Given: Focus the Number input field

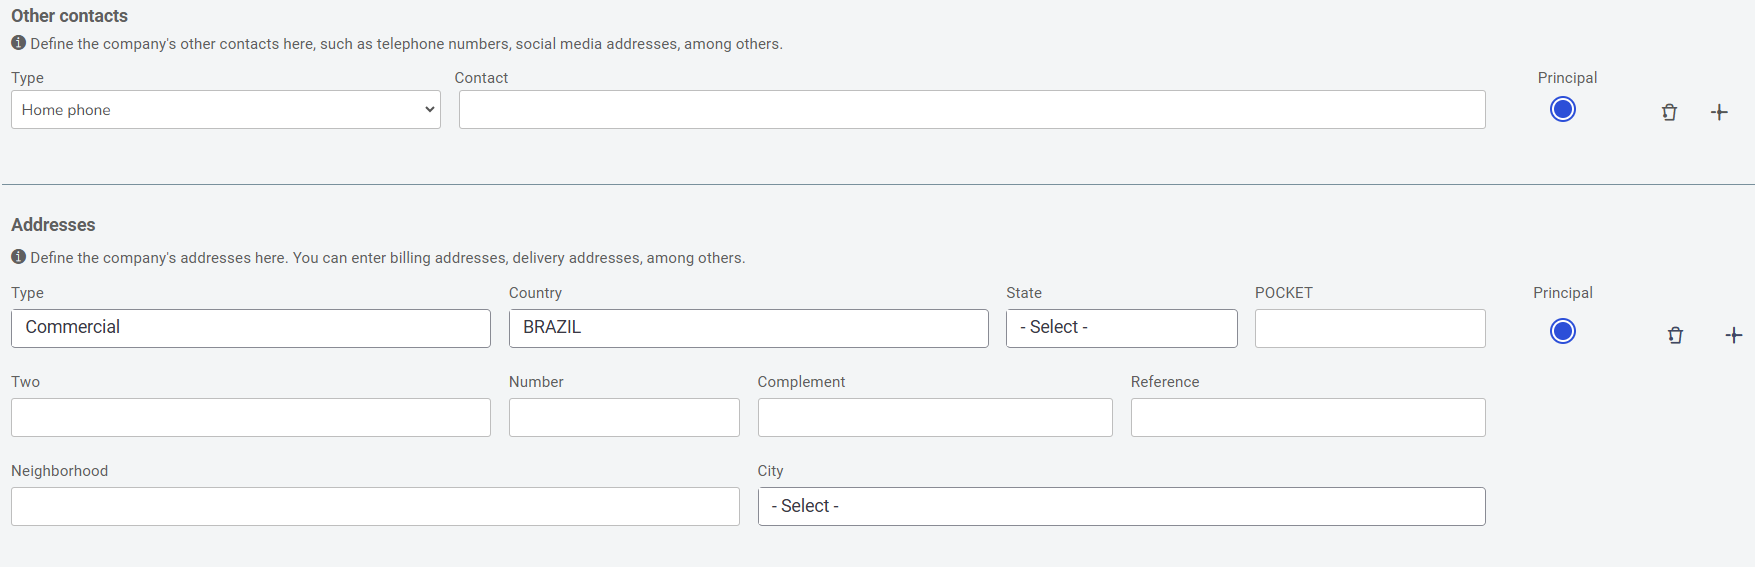Looking at the screenshot, I should [624, 417].
